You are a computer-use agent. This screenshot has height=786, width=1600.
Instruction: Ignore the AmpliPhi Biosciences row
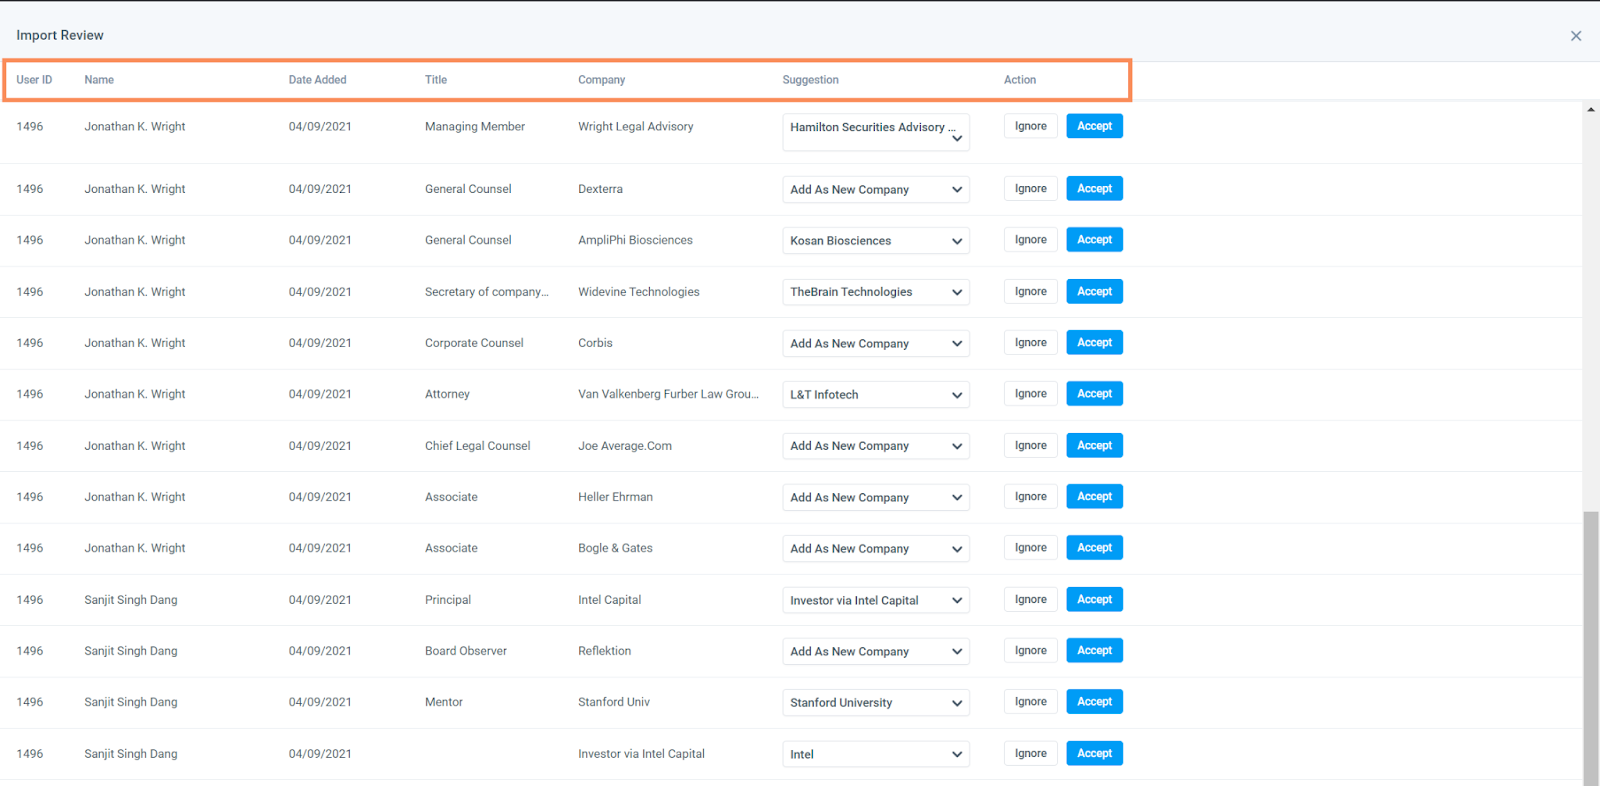coord(1030,239)
